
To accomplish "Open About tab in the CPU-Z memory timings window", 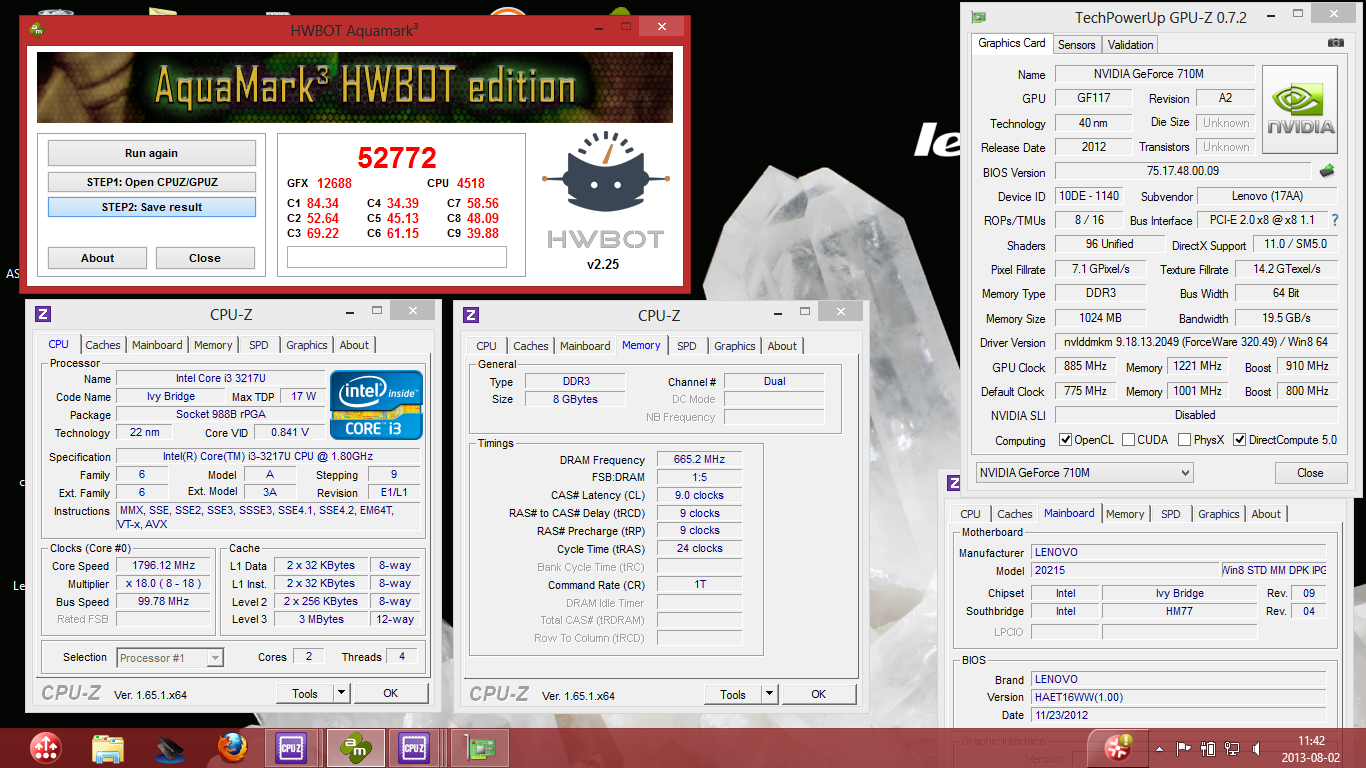I will [x=782, y=346].
